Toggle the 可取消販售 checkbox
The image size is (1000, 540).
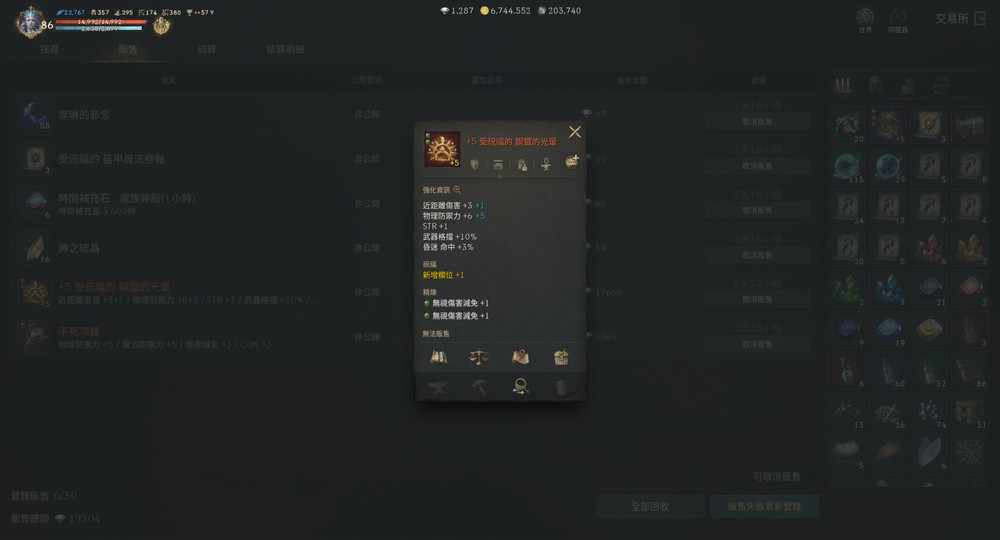tap(812, 476)
